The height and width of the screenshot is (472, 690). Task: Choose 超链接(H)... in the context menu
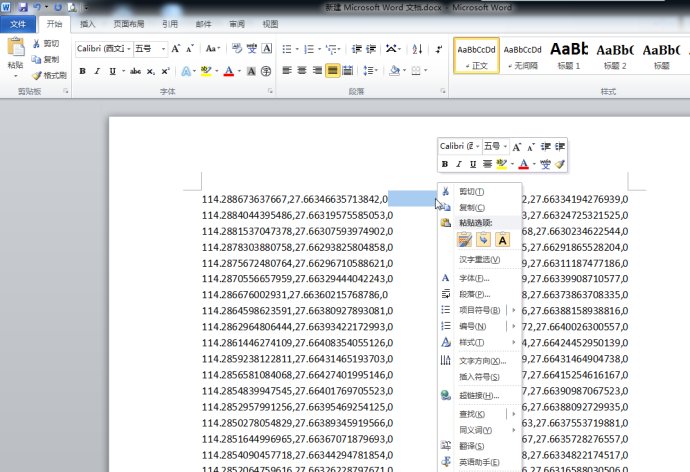click(478, 395)
